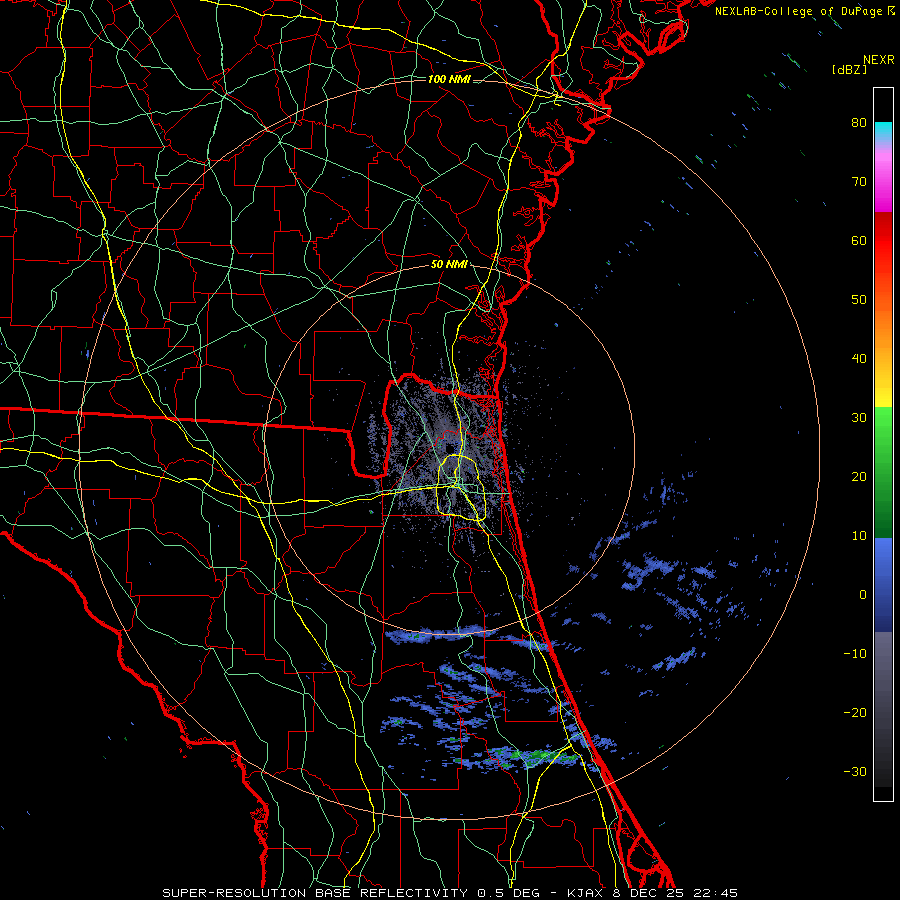Click the 10 dBZ scale value

(859, 536)
